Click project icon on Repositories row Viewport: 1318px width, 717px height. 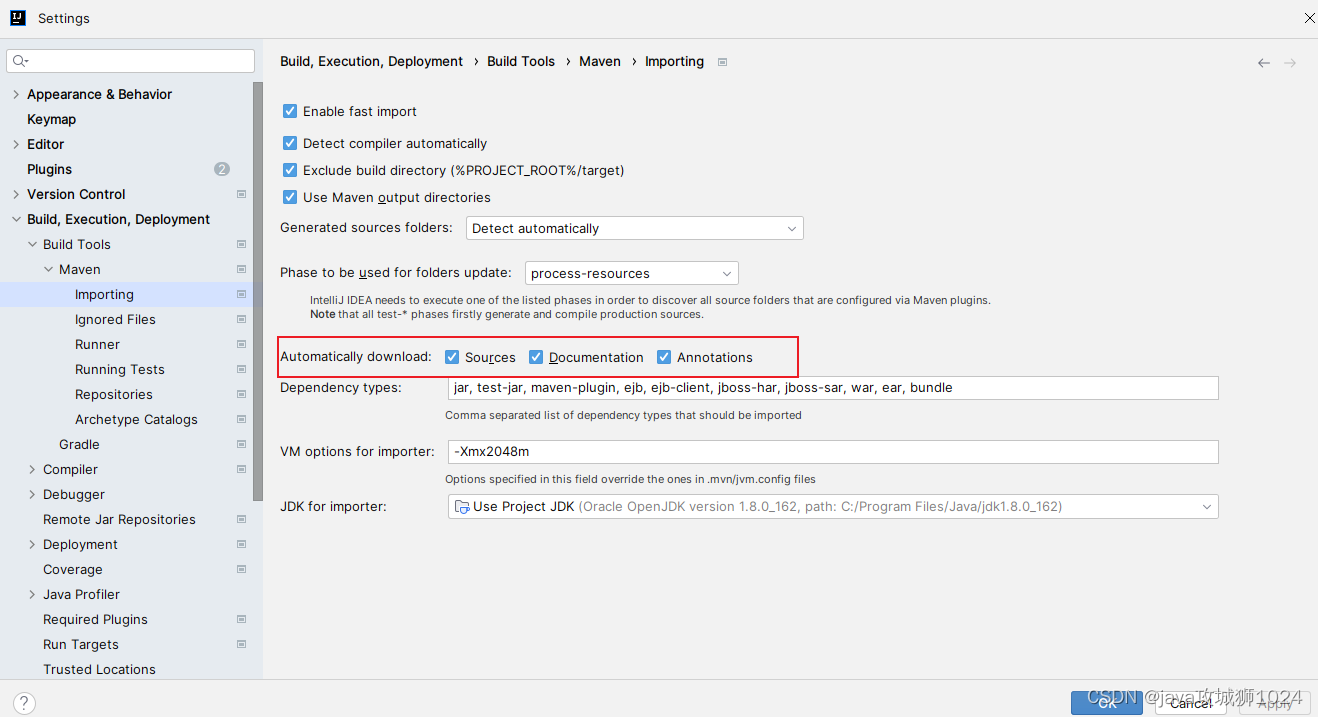coord(241,394)
